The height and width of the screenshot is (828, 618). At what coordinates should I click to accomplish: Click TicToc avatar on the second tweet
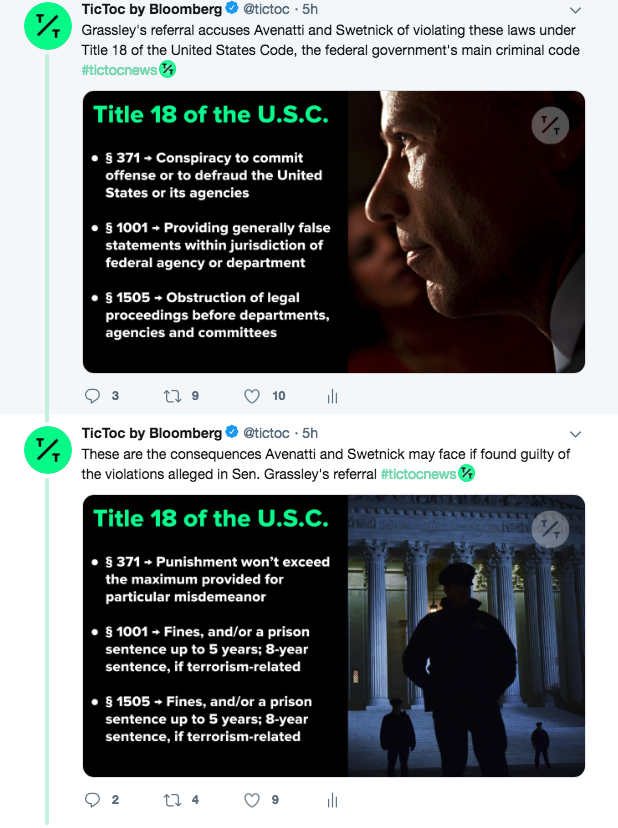[x=48, y=452]
